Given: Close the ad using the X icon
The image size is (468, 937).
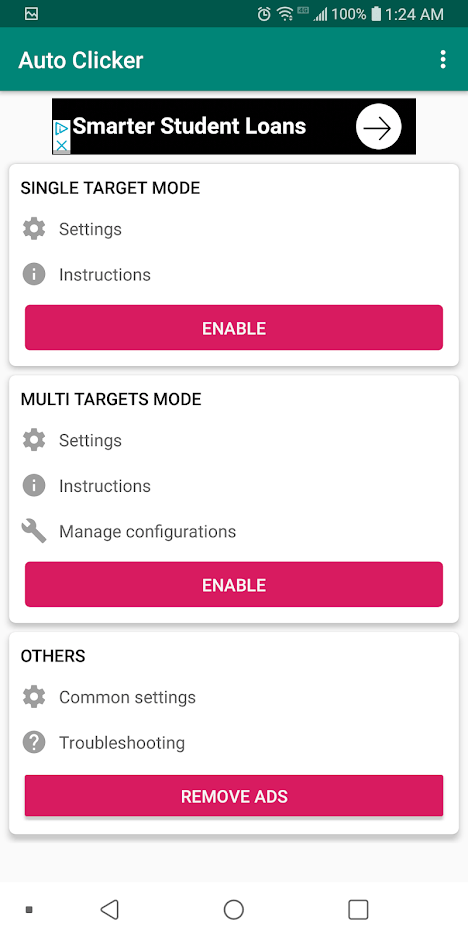Looking at the screenshot, I should (62, 145).
